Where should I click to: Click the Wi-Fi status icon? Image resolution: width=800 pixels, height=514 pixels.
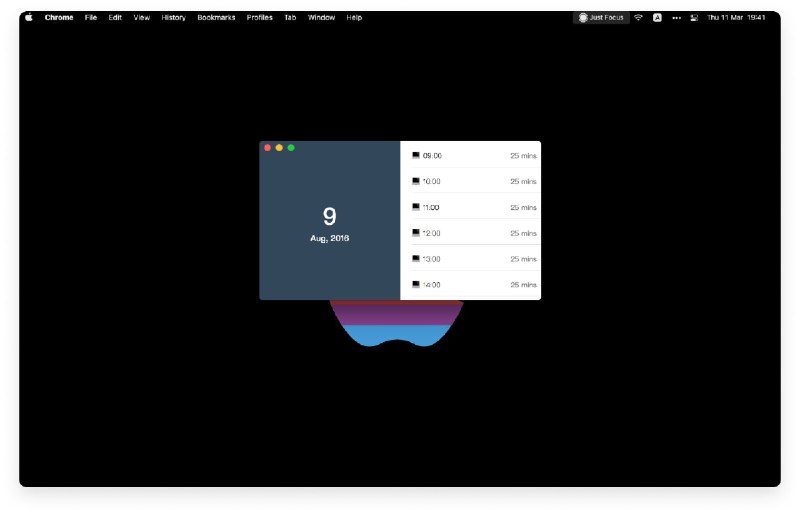click(639, 17)
